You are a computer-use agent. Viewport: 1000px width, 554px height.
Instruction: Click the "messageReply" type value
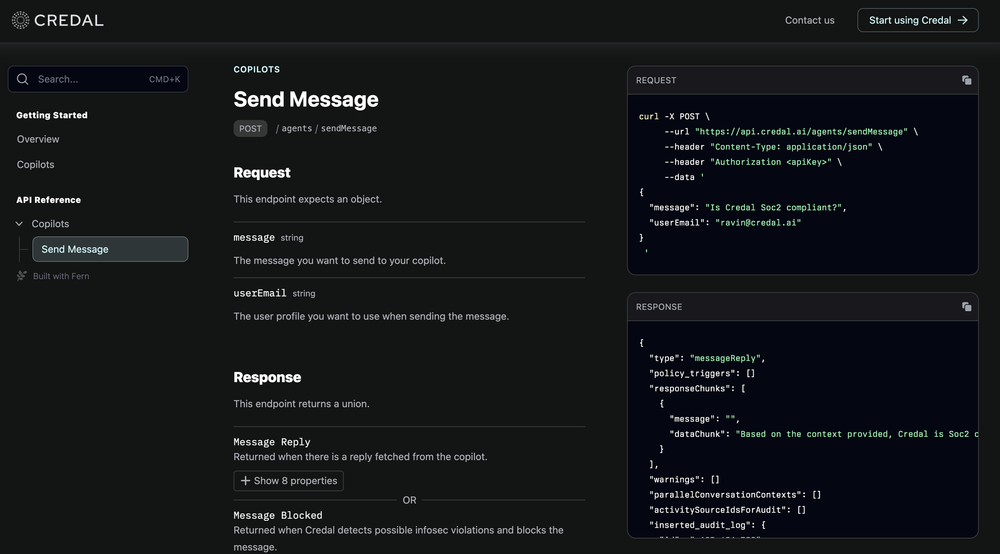tap(724, 358)
